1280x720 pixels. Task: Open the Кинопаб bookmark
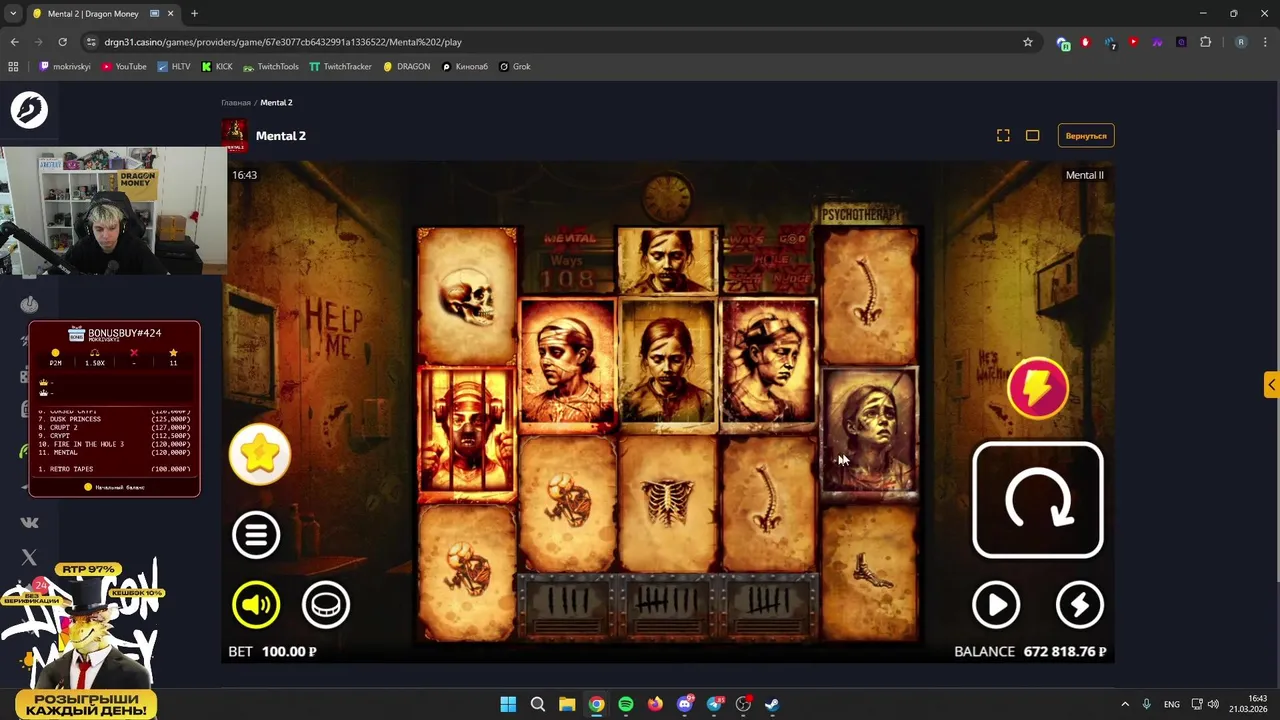[x=465, y=66]
